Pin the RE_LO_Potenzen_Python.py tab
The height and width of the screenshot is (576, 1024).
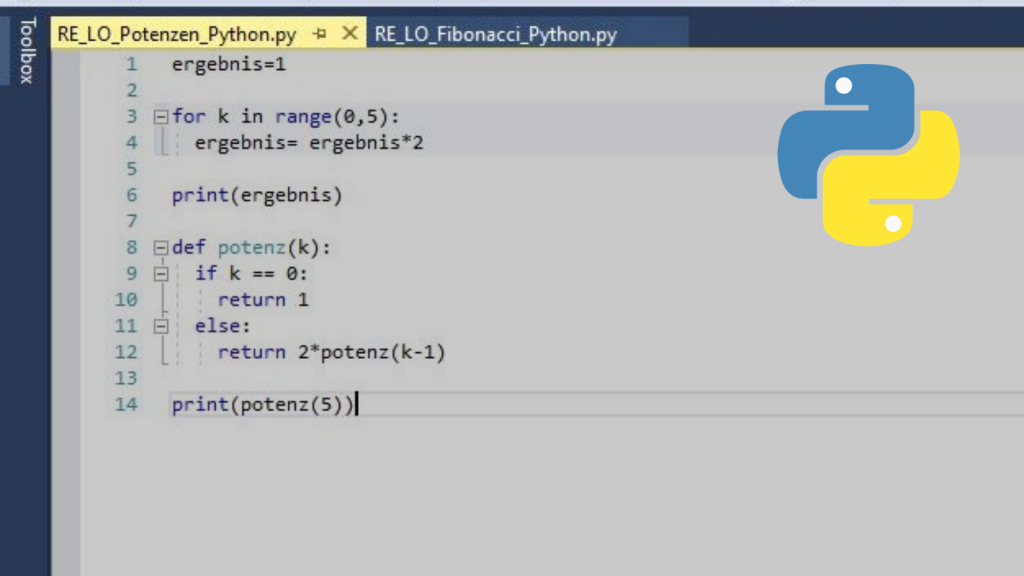point(320,34)
